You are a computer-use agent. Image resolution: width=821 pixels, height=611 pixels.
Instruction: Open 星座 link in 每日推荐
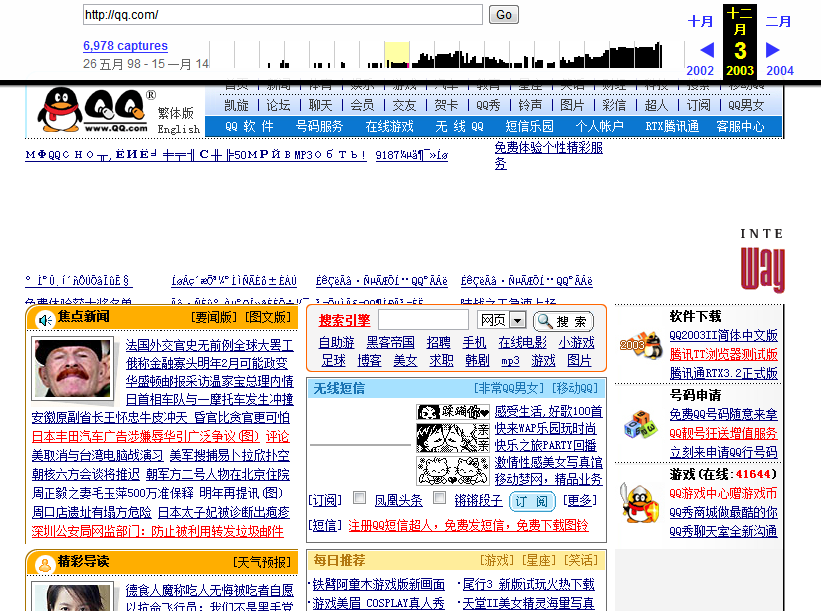coord(539,560)
